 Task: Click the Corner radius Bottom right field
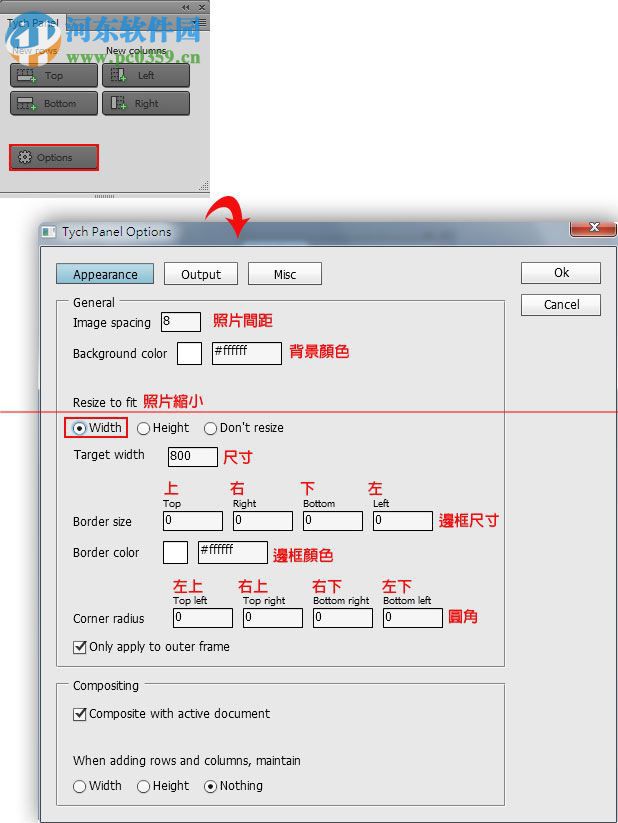coord(343,618)
